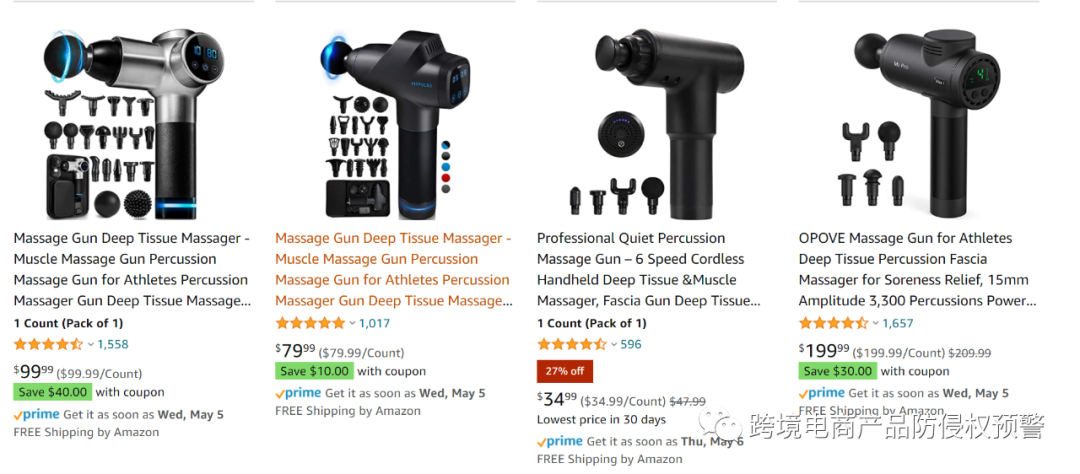Click the star rating of the $79.99 item
This screenshot has height=474, width=1080.
(311, 323)
